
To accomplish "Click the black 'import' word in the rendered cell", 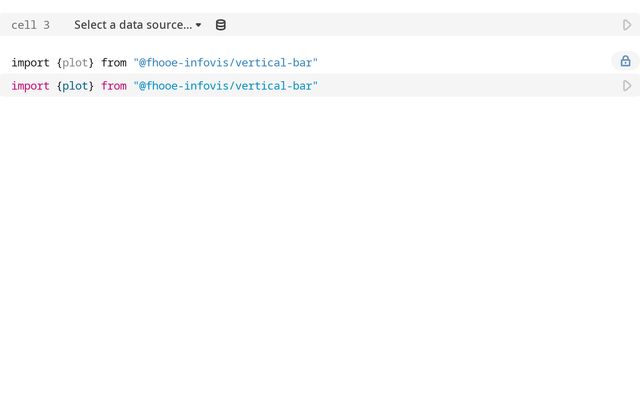I will [30, 62].
